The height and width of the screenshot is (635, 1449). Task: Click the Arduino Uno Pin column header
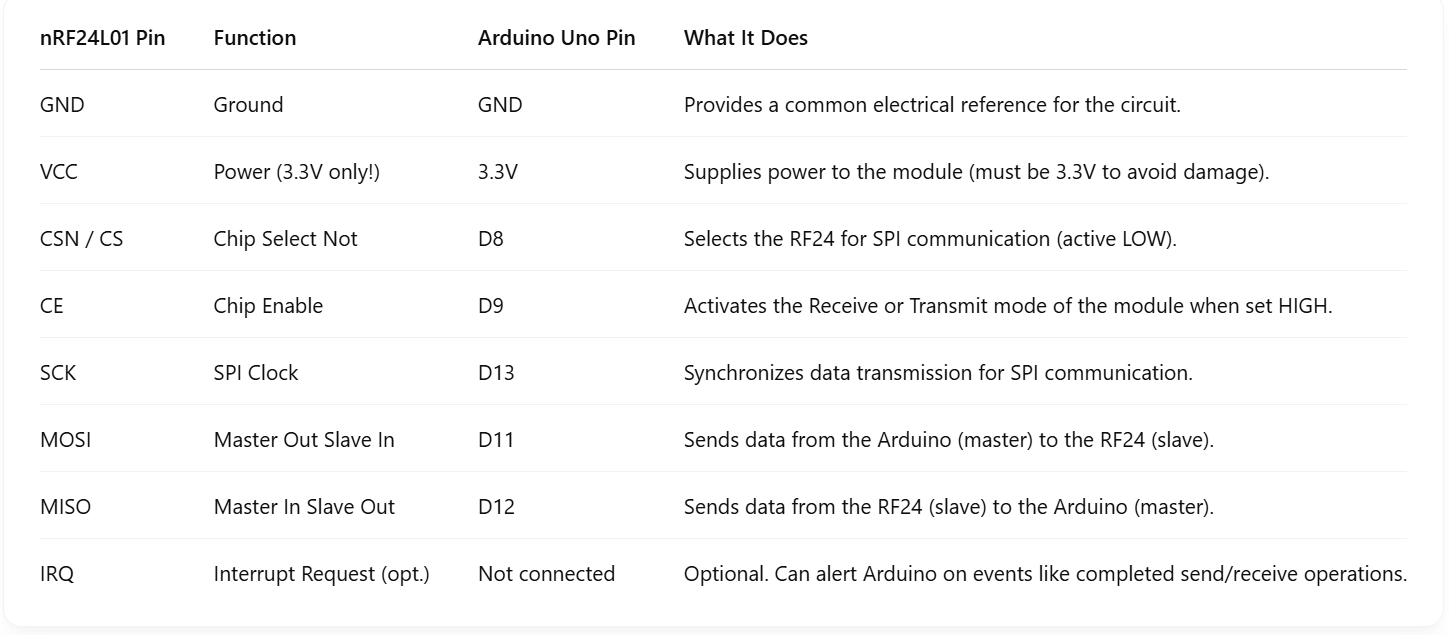557,38
